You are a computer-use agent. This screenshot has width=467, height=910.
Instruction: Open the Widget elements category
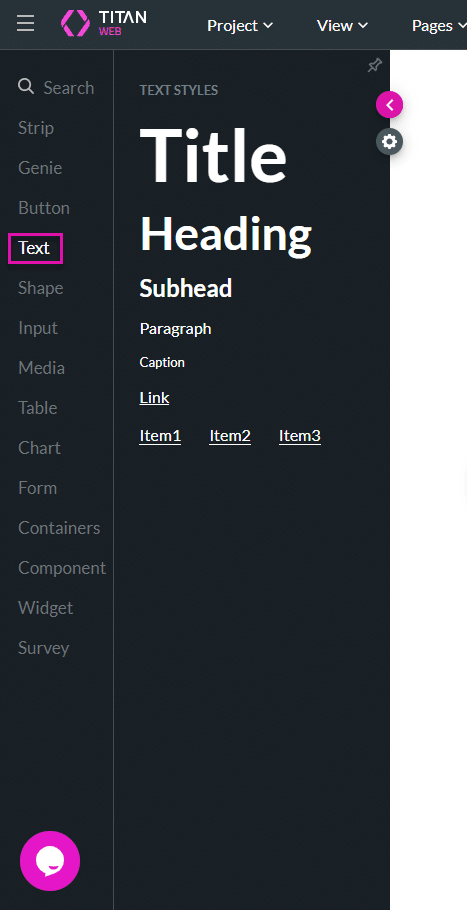coord(46,608)
